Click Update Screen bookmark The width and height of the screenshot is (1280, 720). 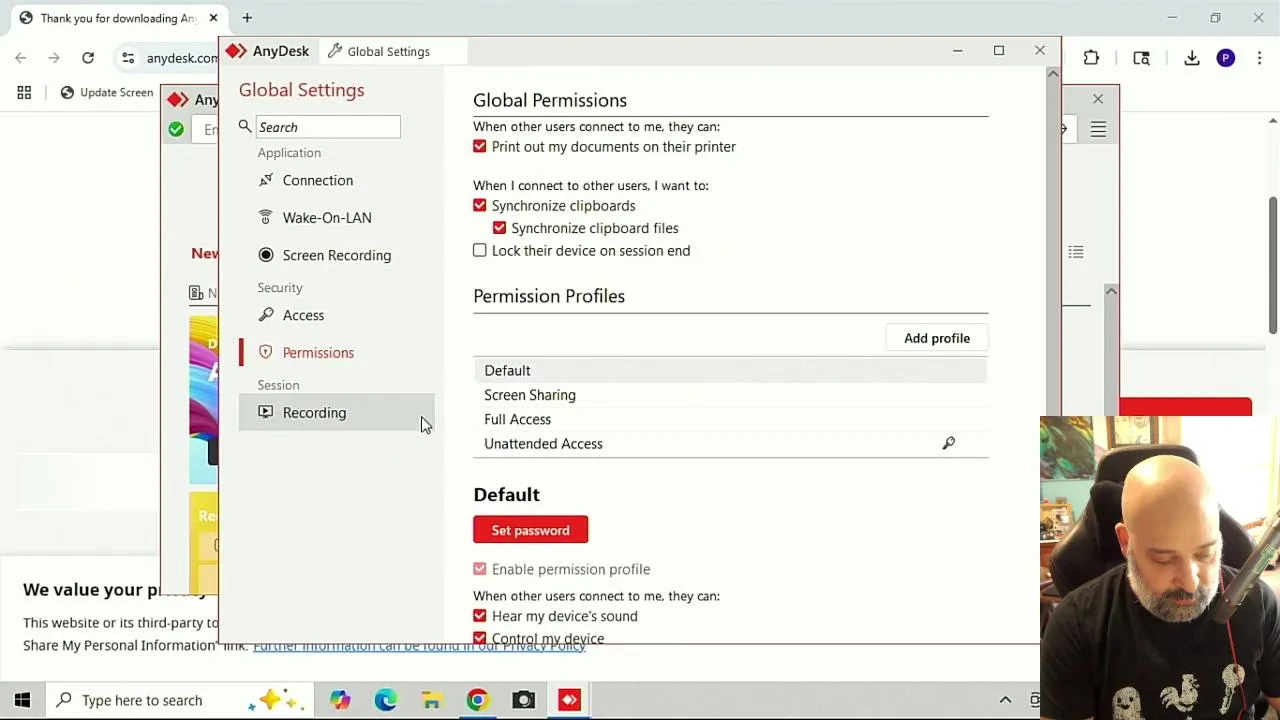[106, 92]
